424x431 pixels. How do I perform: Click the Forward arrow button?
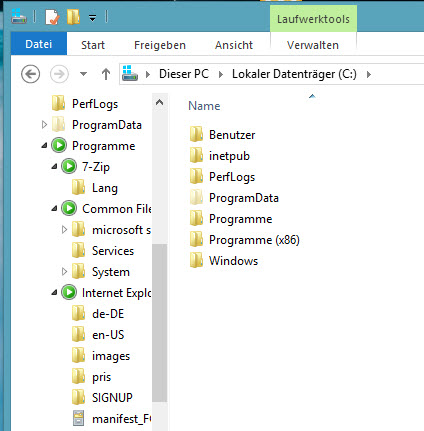coord(59,74)
